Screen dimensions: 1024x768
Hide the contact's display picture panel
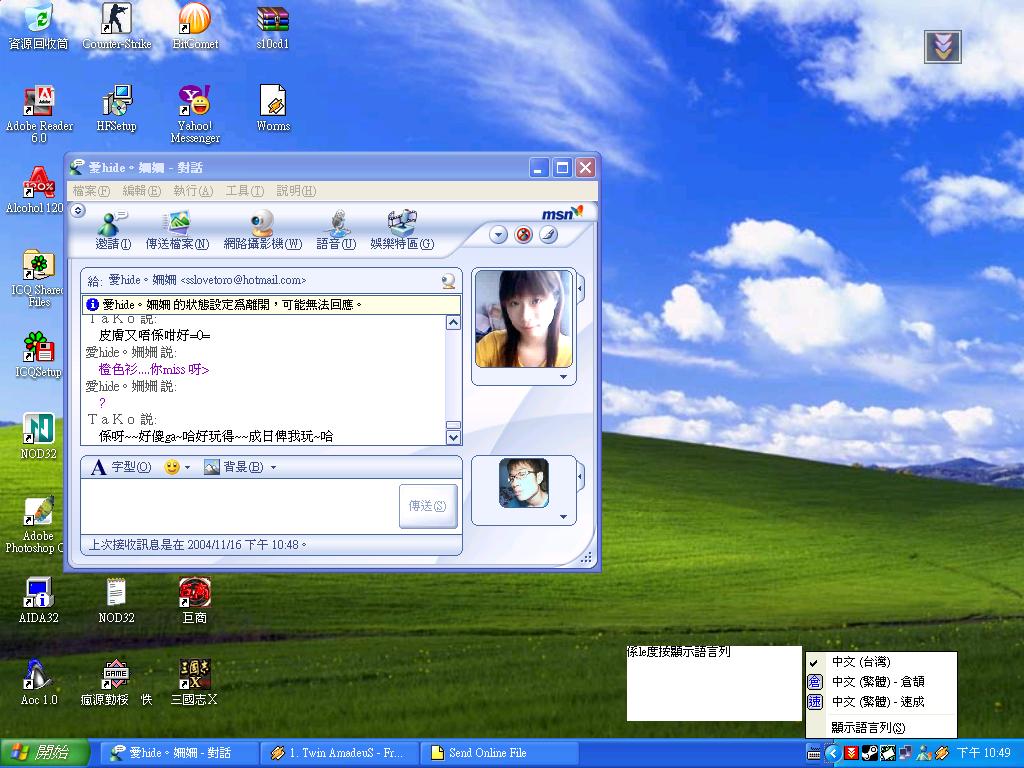click(x=581, y=287)
